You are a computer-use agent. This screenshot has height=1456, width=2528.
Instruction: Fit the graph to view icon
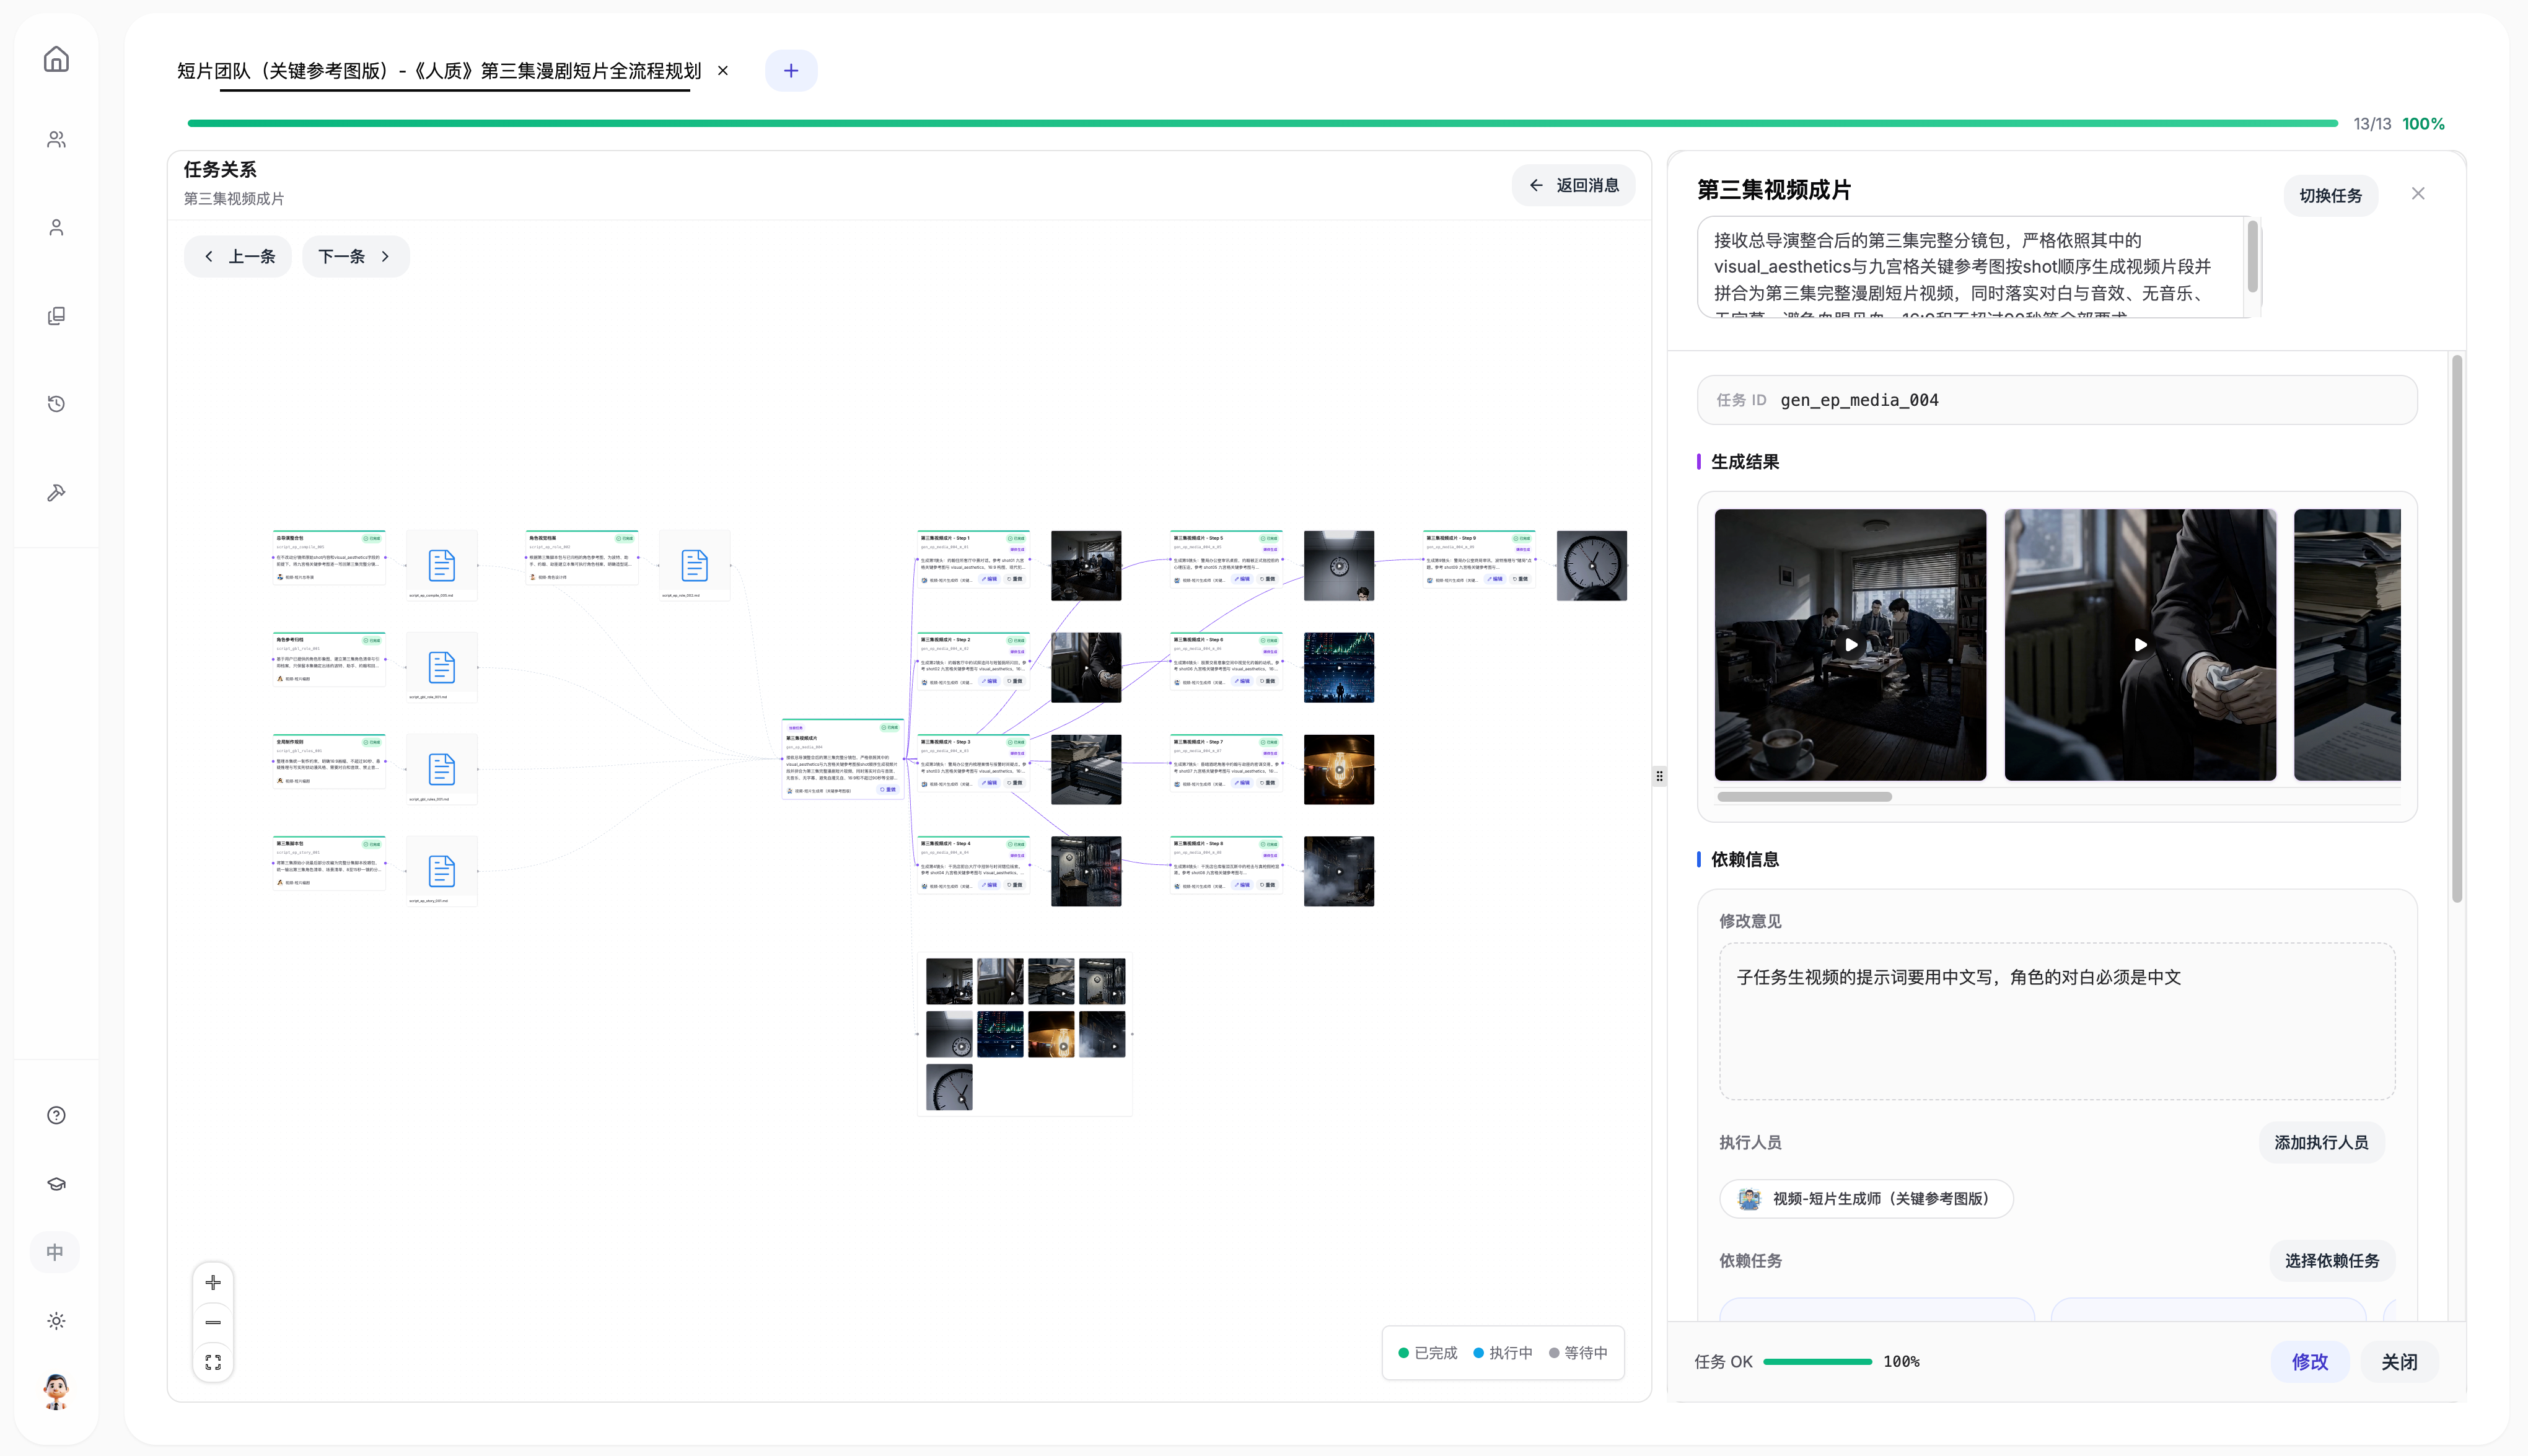[x=213, y=1362]
